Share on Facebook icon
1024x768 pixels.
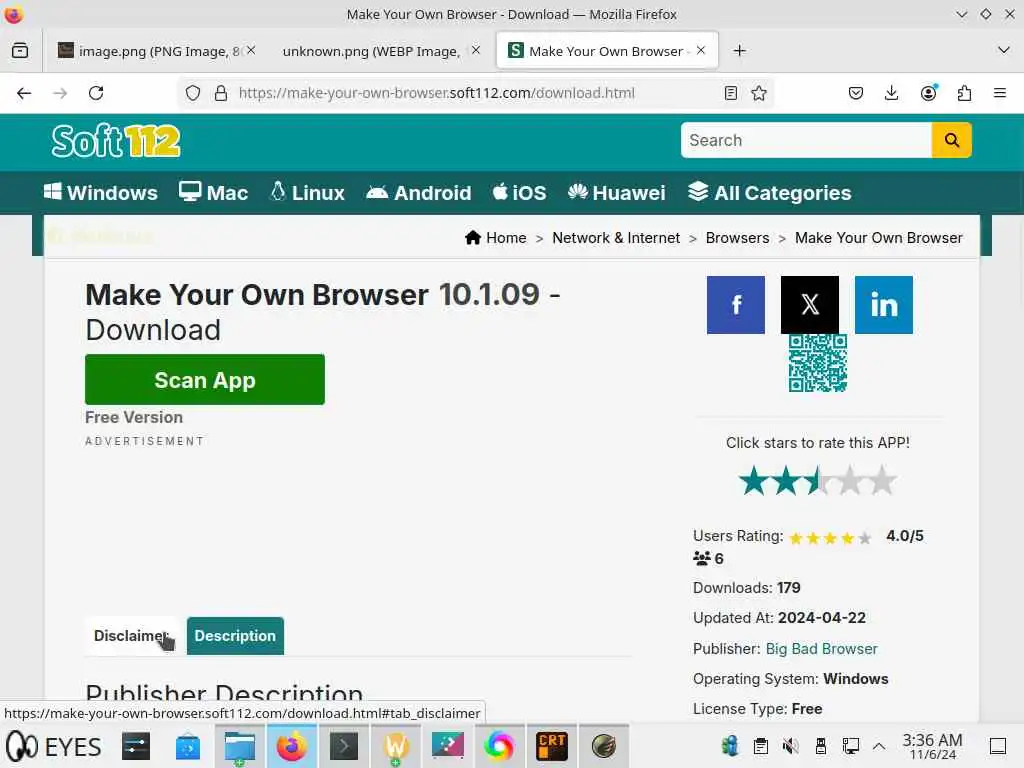click(735, 304)
